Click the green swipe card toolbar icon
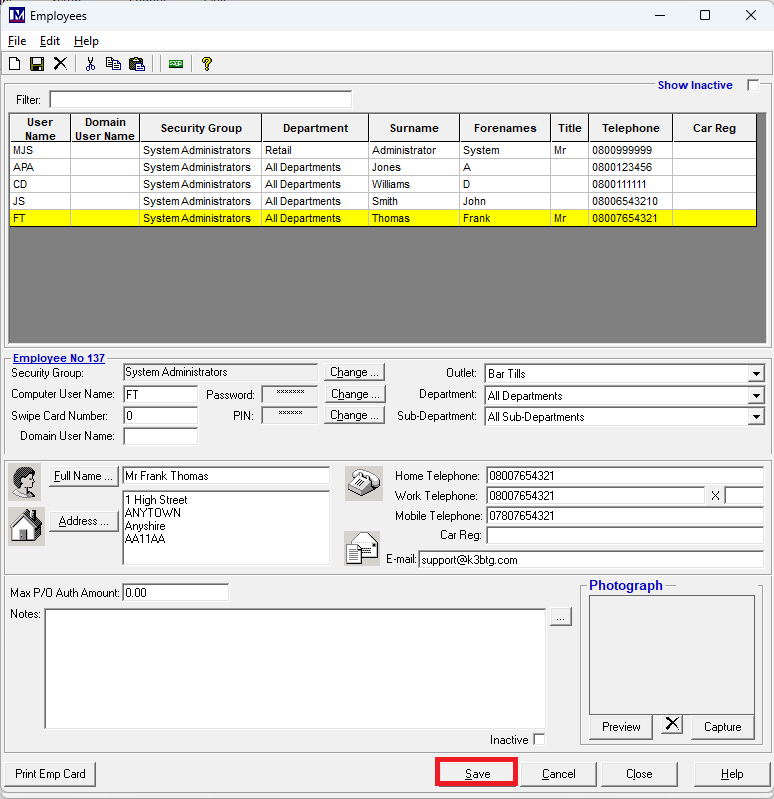This screenshot has height=799, width=774. (176, 64)
